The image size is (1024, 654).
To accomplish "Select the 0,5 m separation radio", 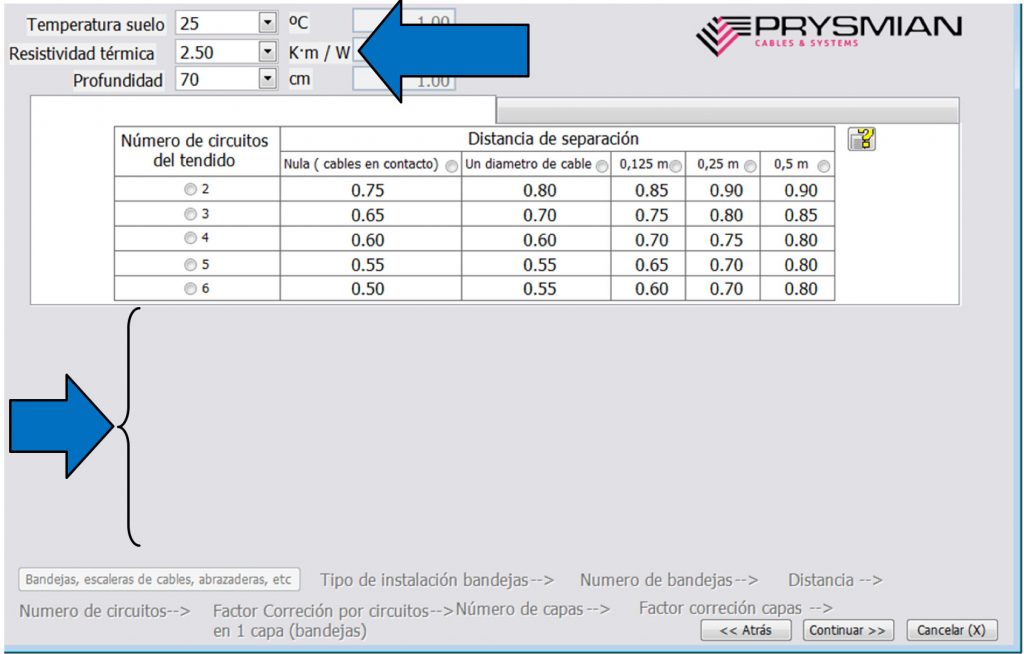I will coord(824,167).
